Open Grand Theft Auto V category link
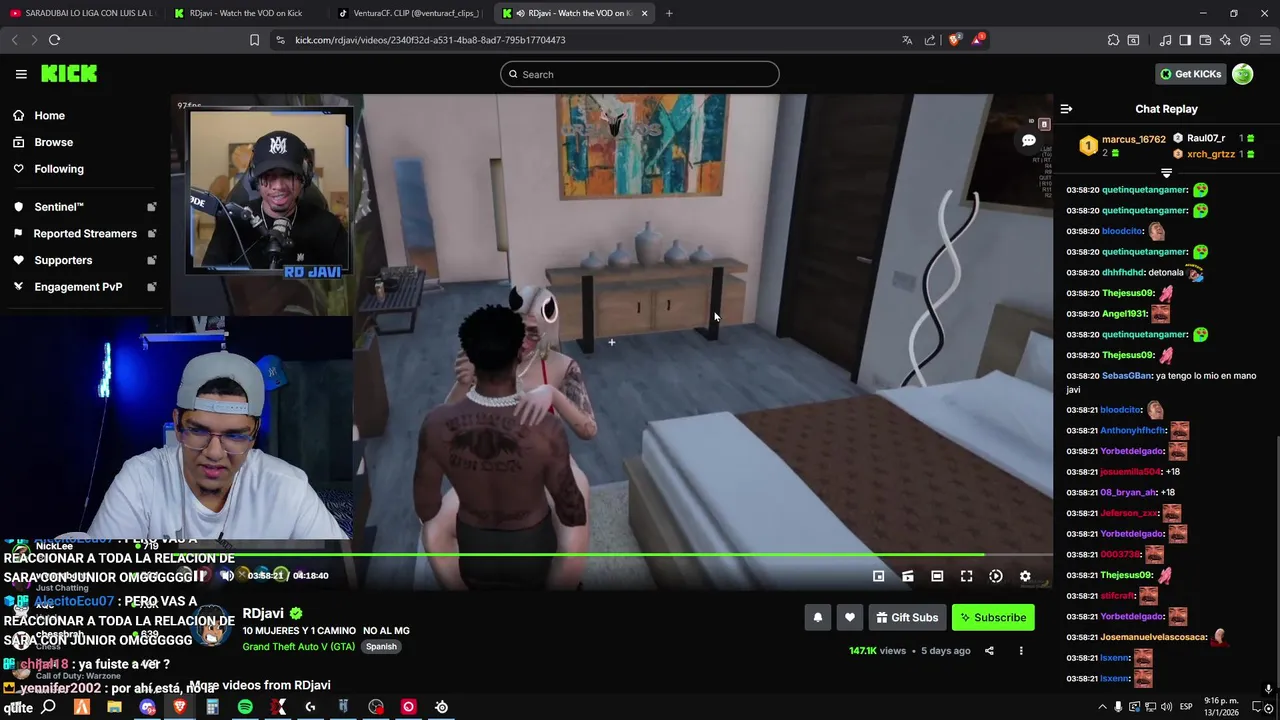Viewport: 1280px width, 720px height. pyautogui.click(x=300, y=647)
